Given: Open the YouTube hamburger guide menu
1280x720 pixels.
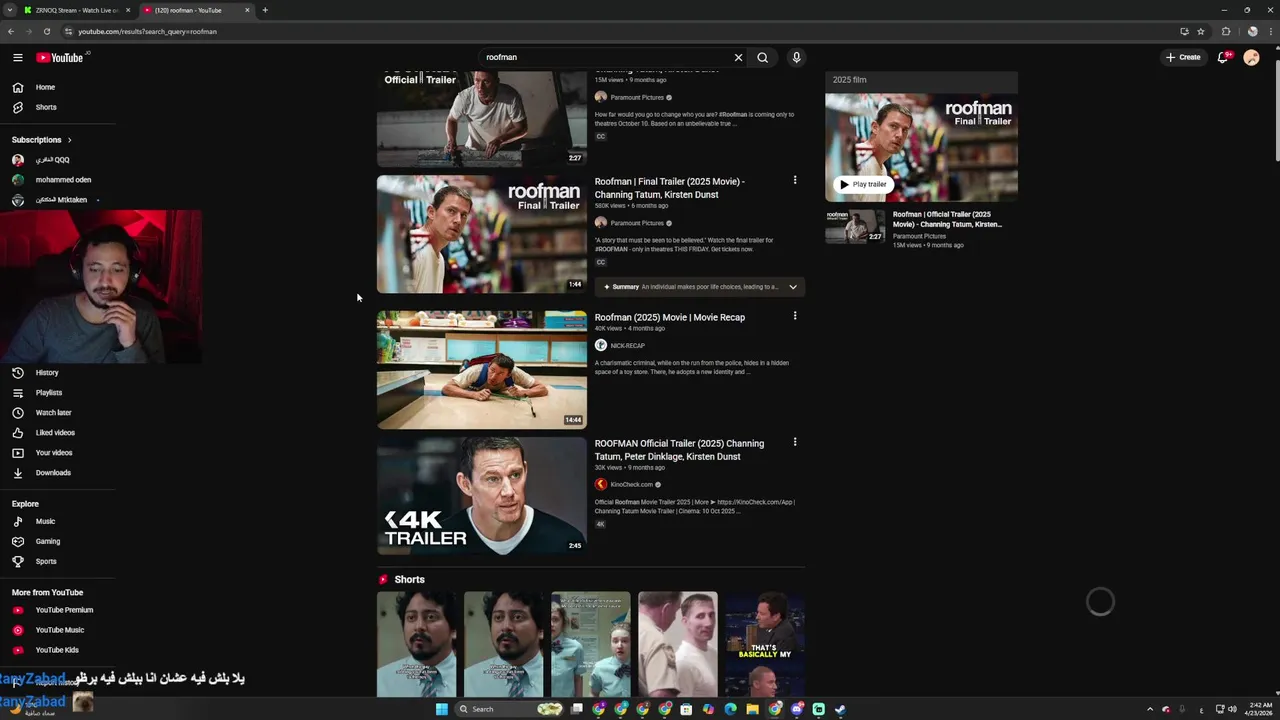Looking at the screenshot, I should click(x=17, y=57).
